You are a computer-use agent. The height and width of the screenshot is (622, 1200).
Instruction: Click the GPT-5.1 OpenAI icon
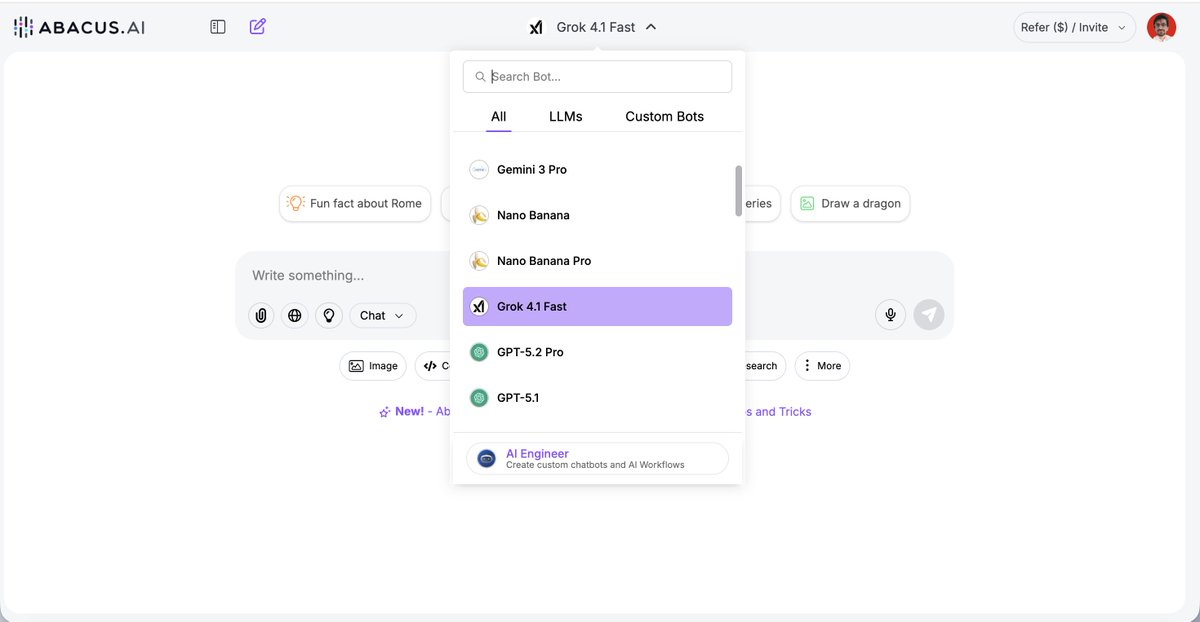pos(479,398)
